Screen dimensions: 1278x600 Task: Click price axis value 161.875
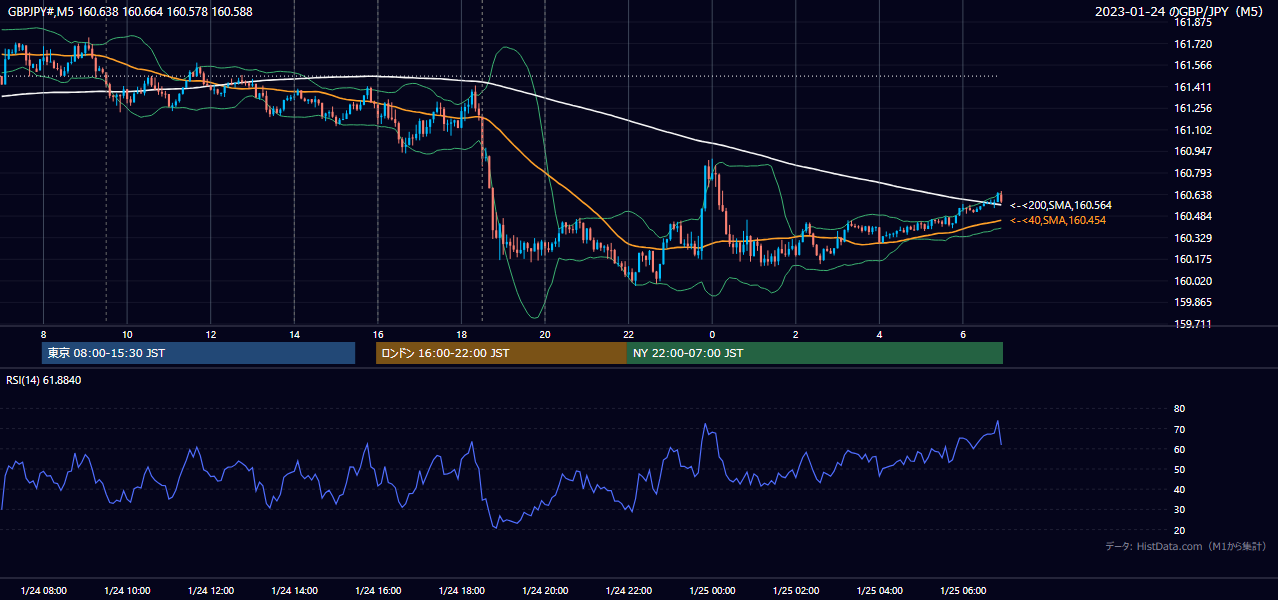1192,22
